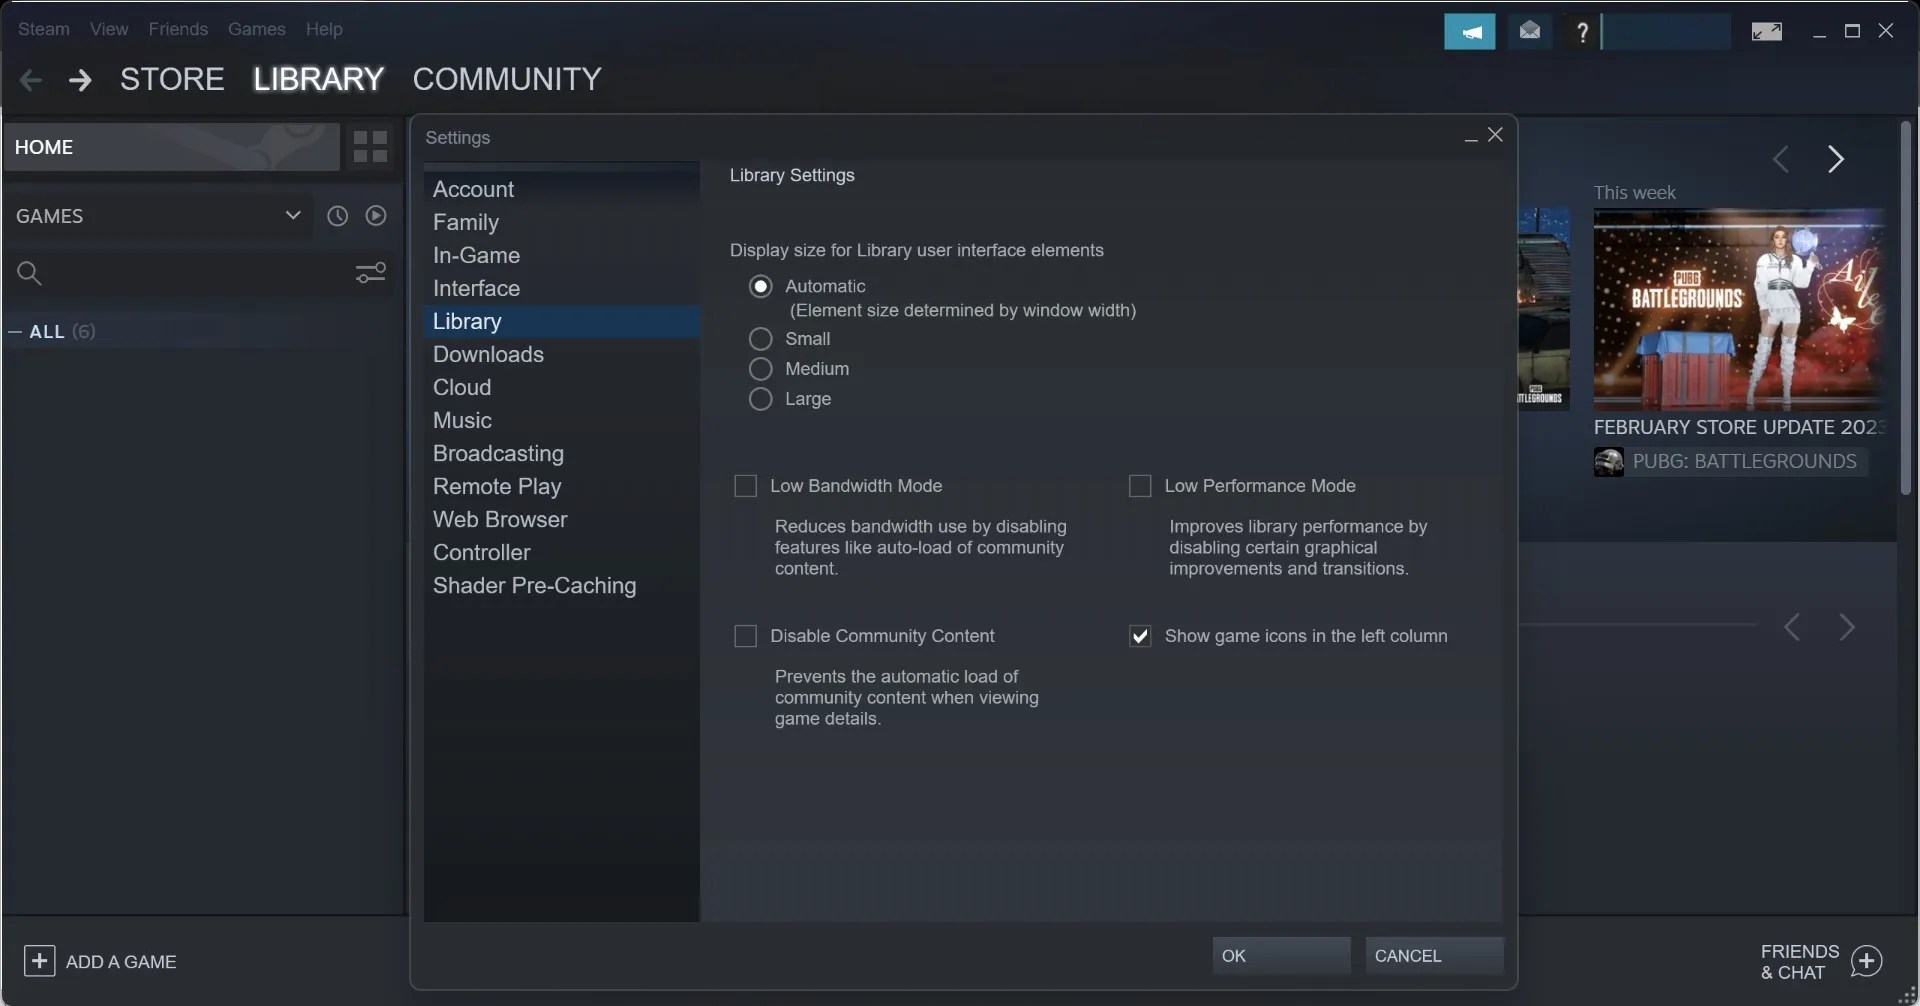Enter Big Picture mode
Image resolution: width=1920 pixels, height=1006 pixels.
coord(1766,31)
